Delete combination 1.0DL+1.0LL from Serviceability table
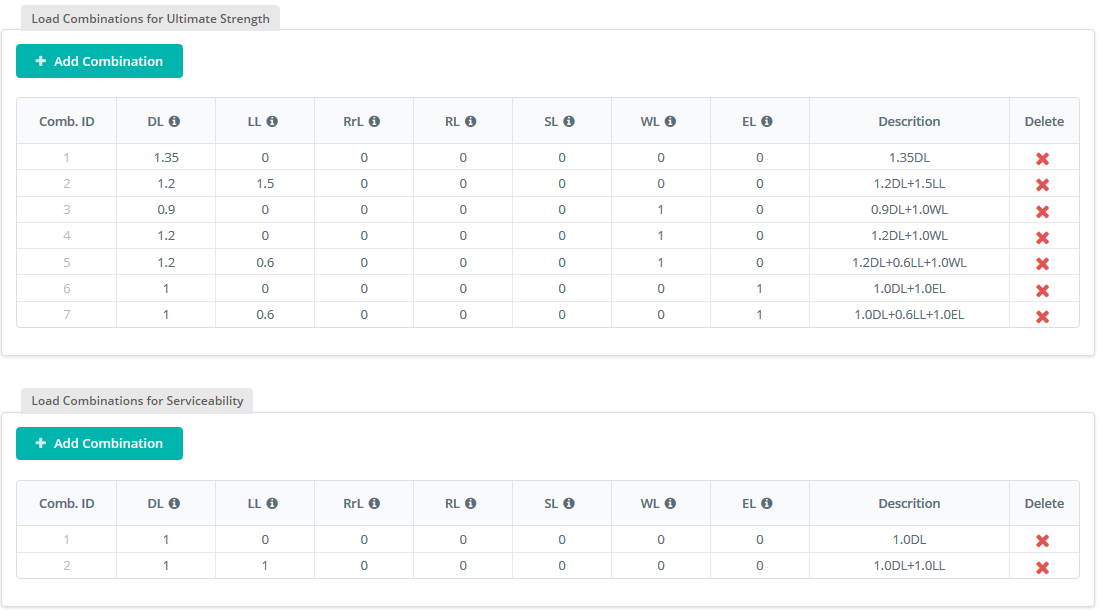 pyautogui.click(x=1043, y=566)
